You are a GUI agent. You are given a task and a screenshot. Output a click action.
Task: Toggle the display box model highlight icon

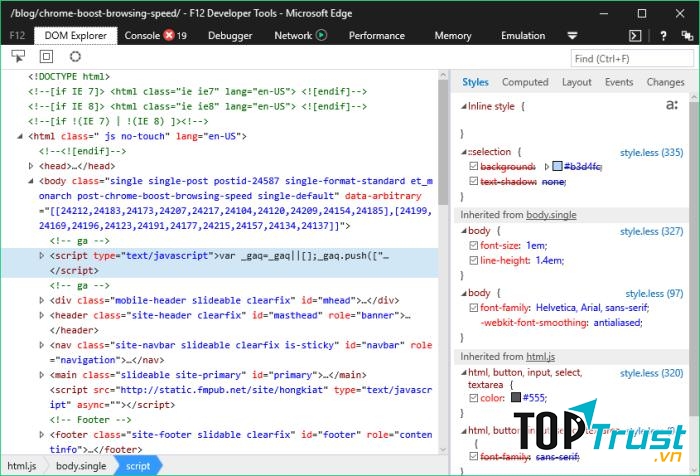pyautogui.click(x=45, y=59)
